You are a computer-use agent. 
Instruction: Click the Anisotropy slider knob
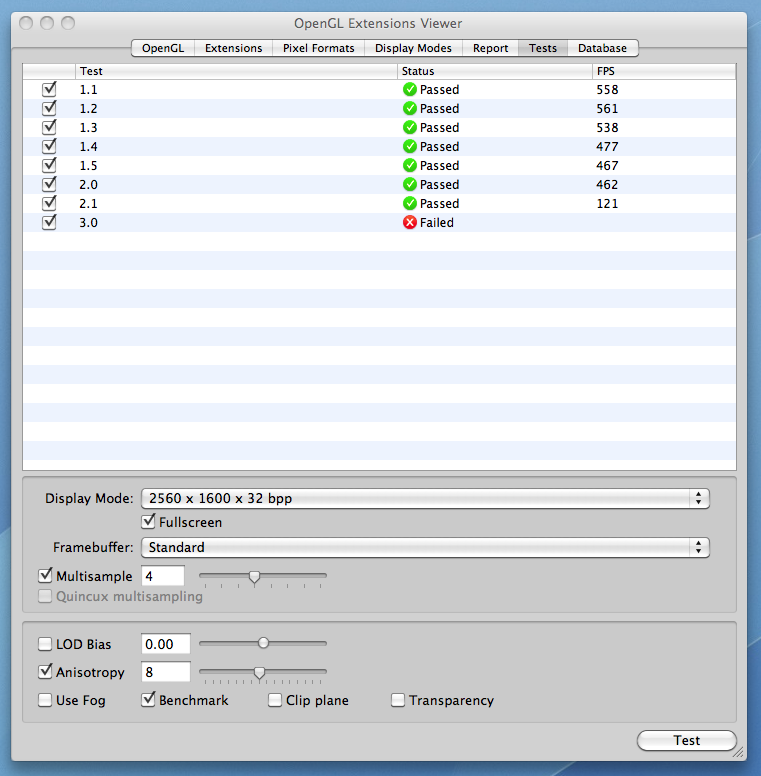point(259,673)
